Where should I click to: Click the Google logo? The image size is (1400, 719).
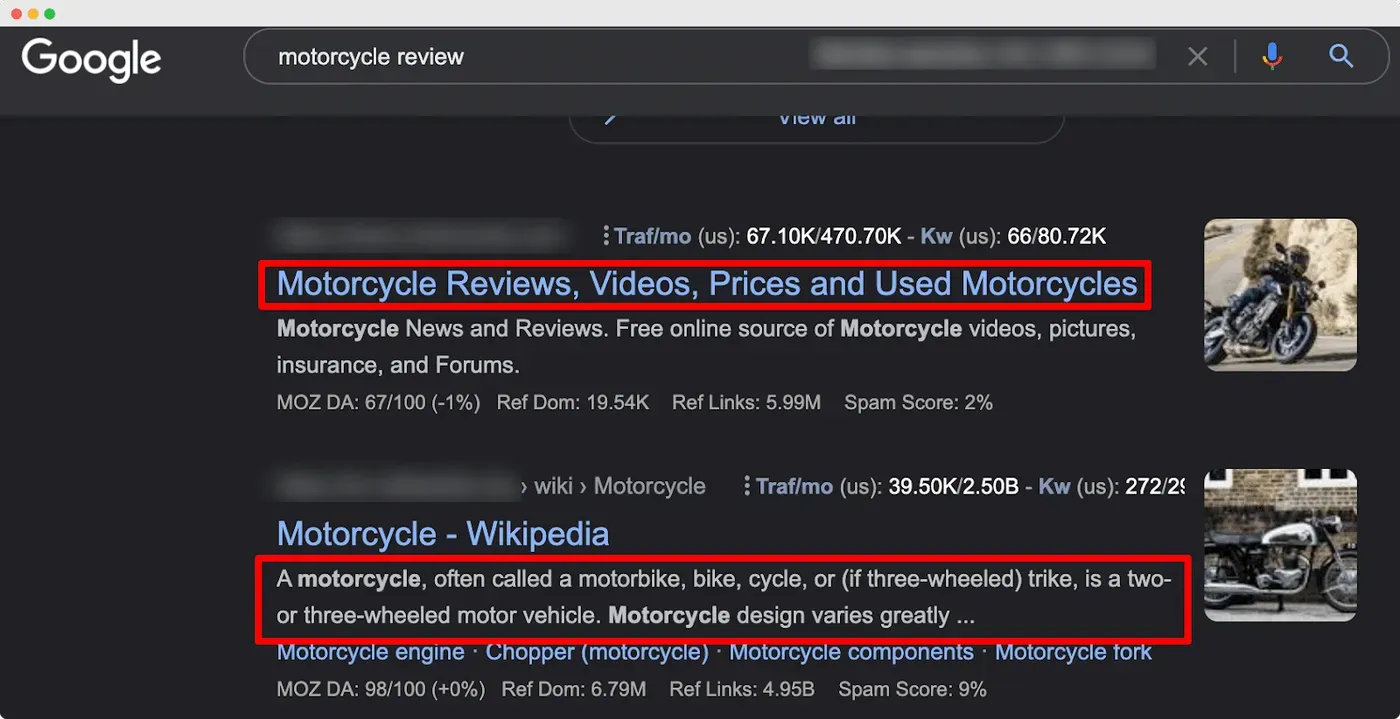click(x=91, y=59)
